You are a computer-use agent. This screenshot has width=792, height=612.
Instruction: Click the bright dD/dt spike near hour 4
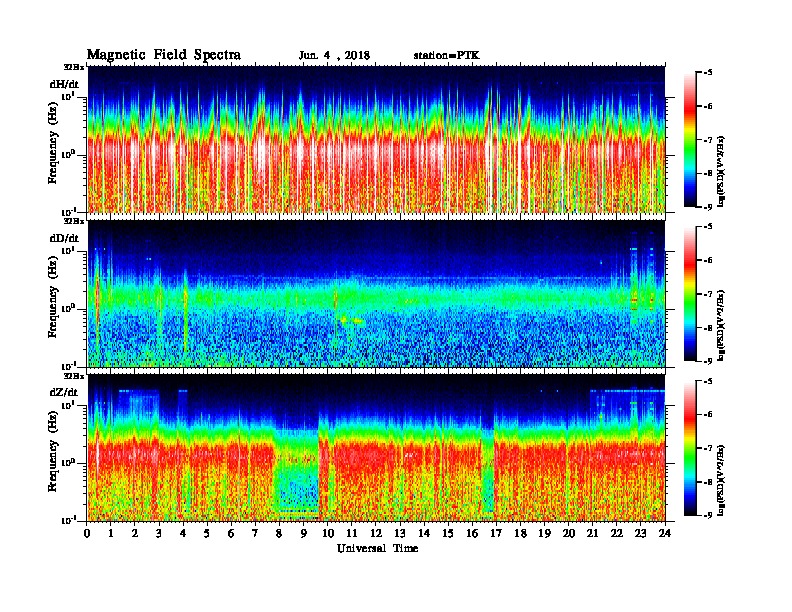click(x=185, y=311)
